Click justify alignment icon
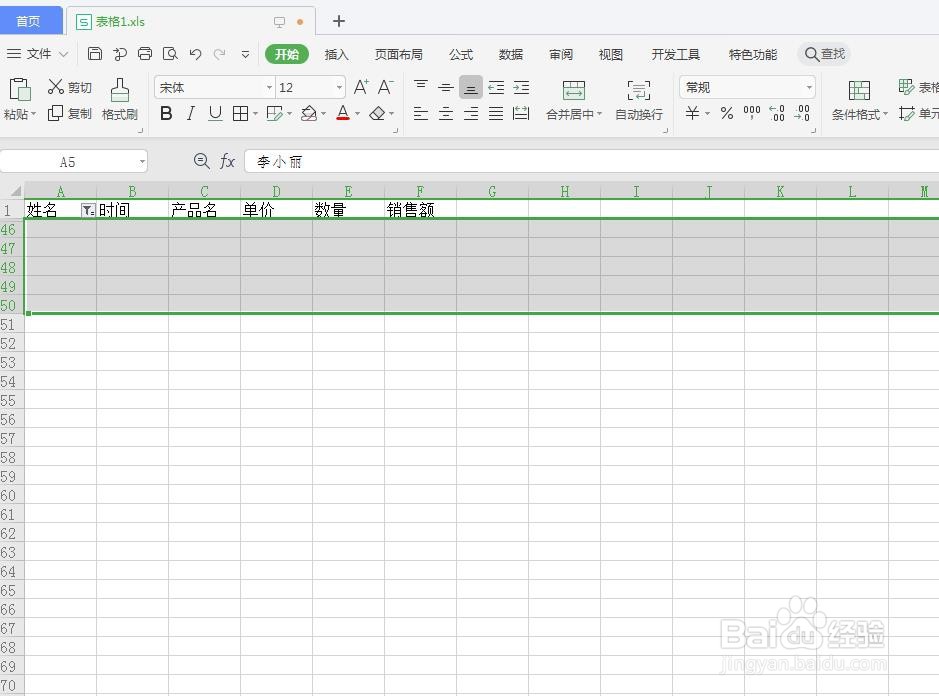The image size is (939, 696). (x=496, y=113)
